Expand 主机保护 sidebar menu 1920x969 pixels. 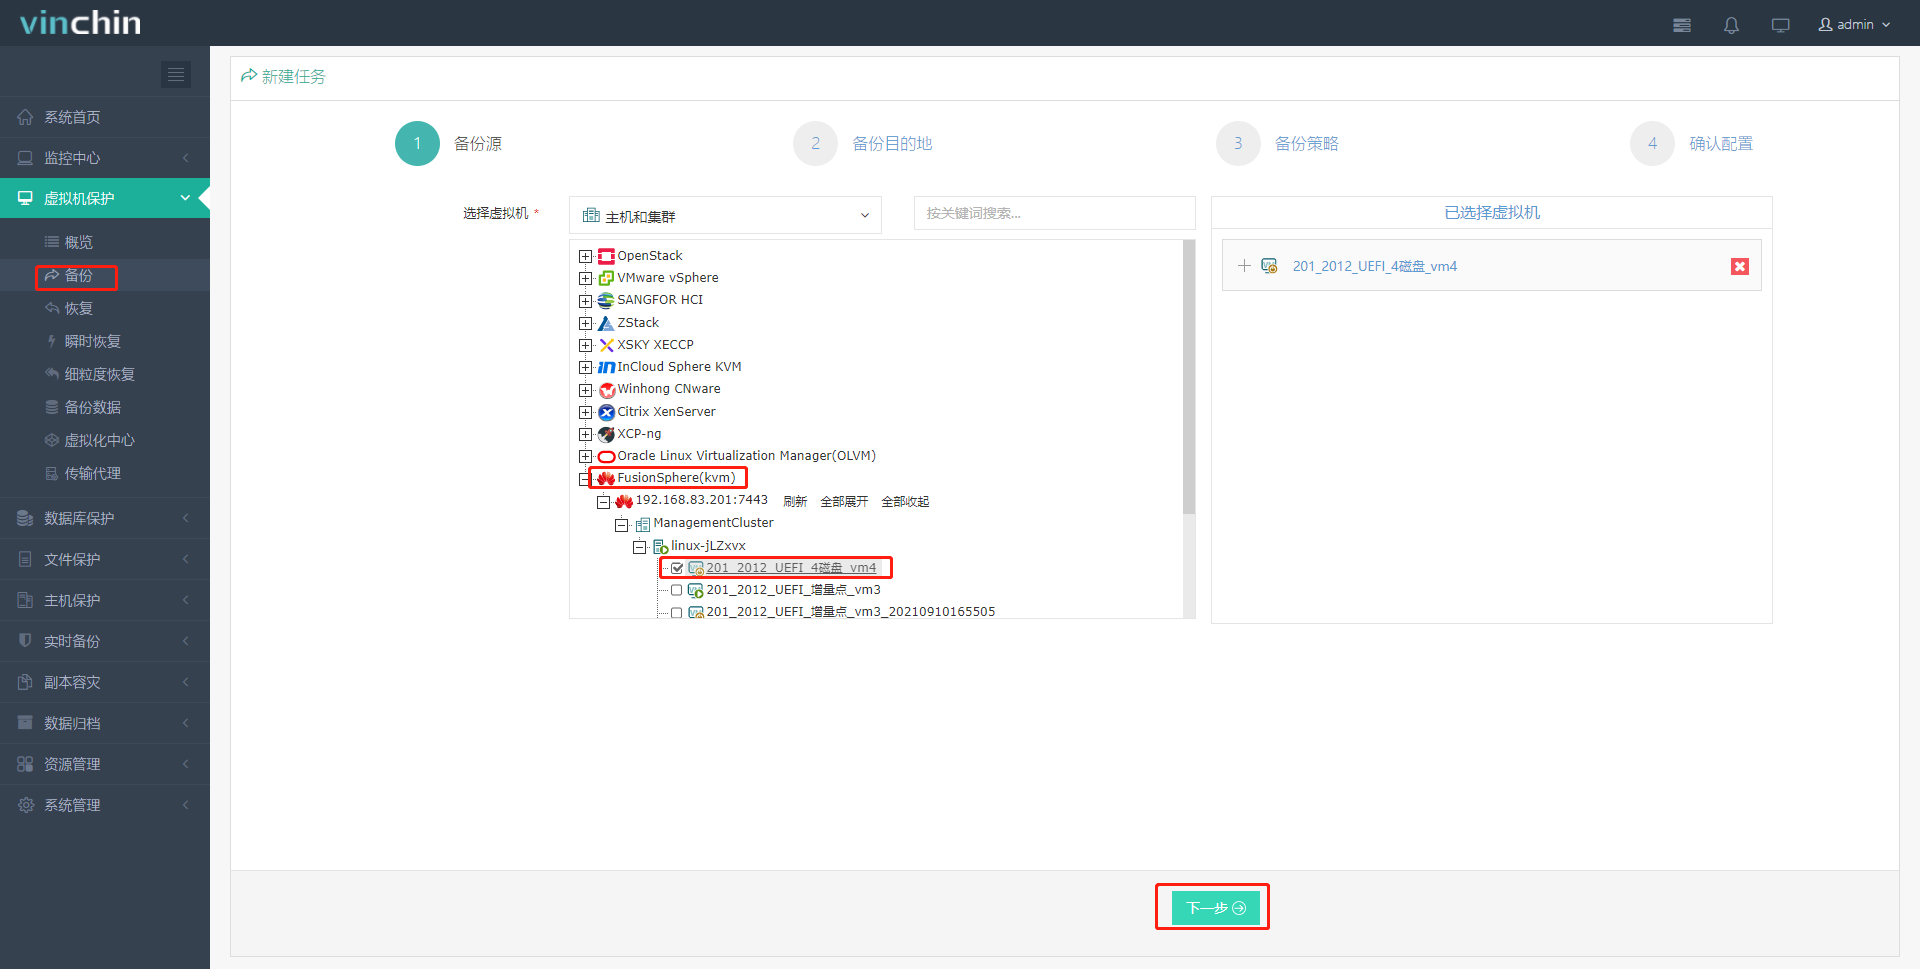(x=105, y=600)
